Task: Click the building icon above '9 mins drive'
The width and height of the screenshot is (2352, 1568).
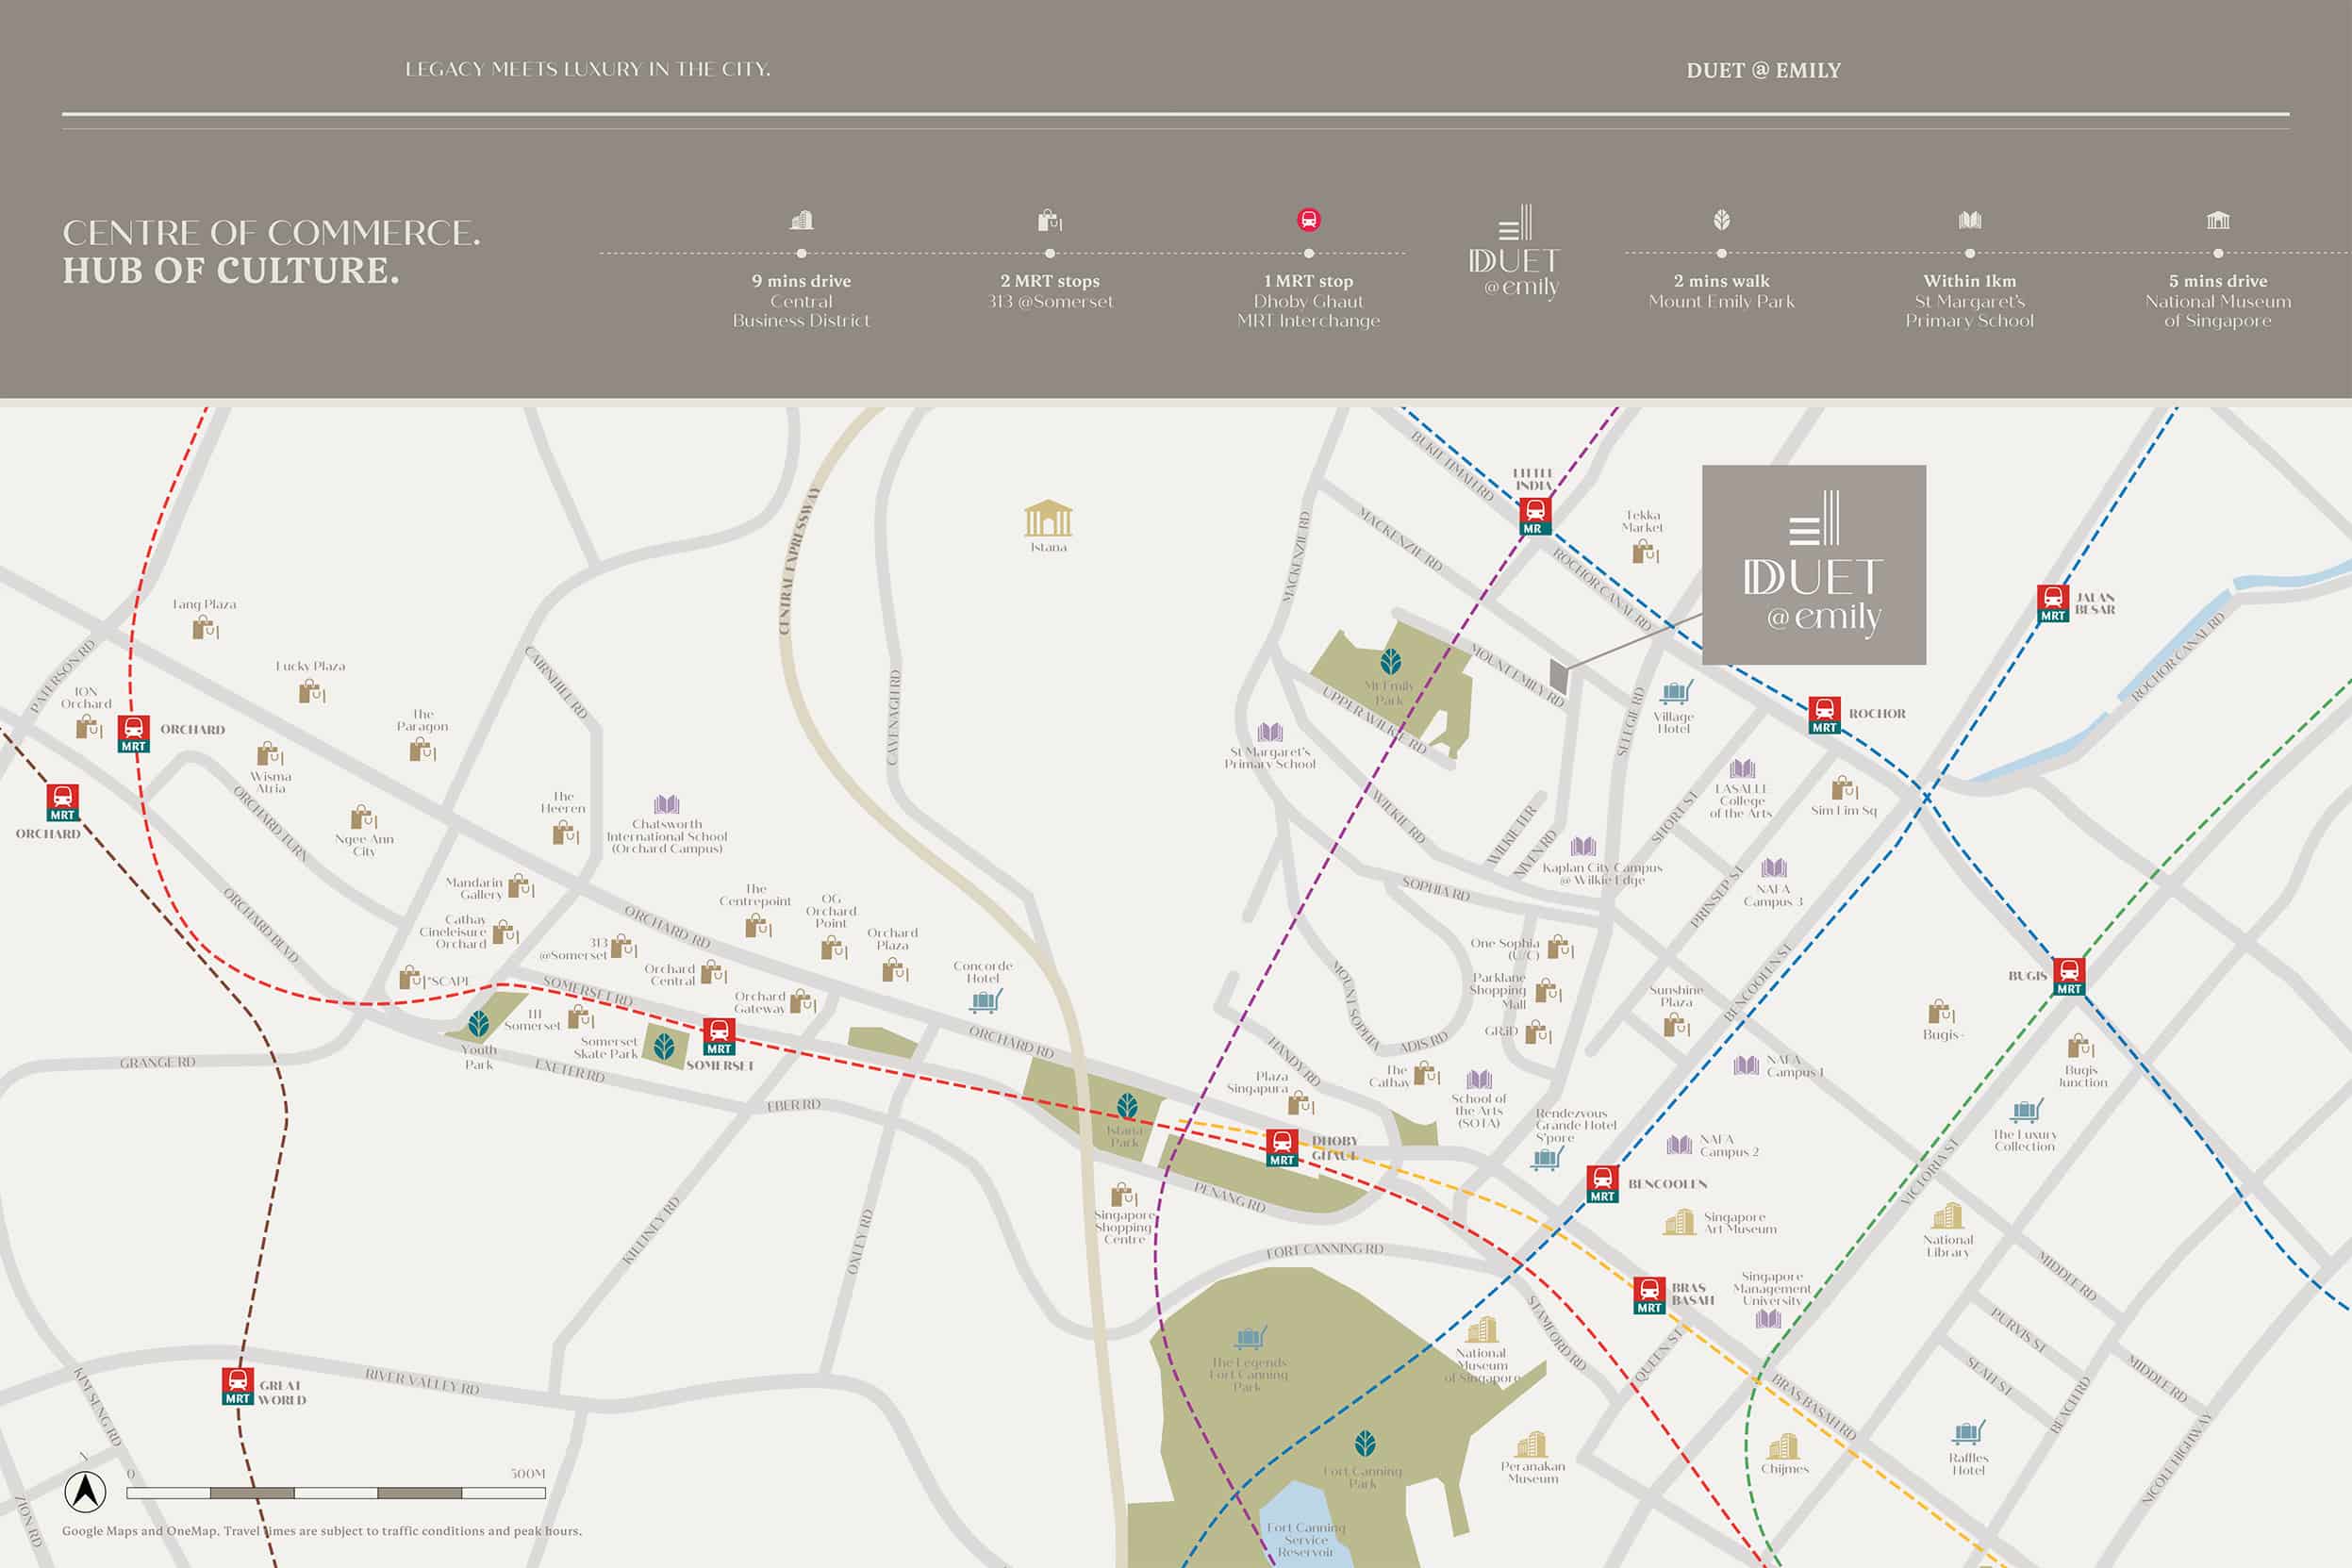Action: point(802,219)
